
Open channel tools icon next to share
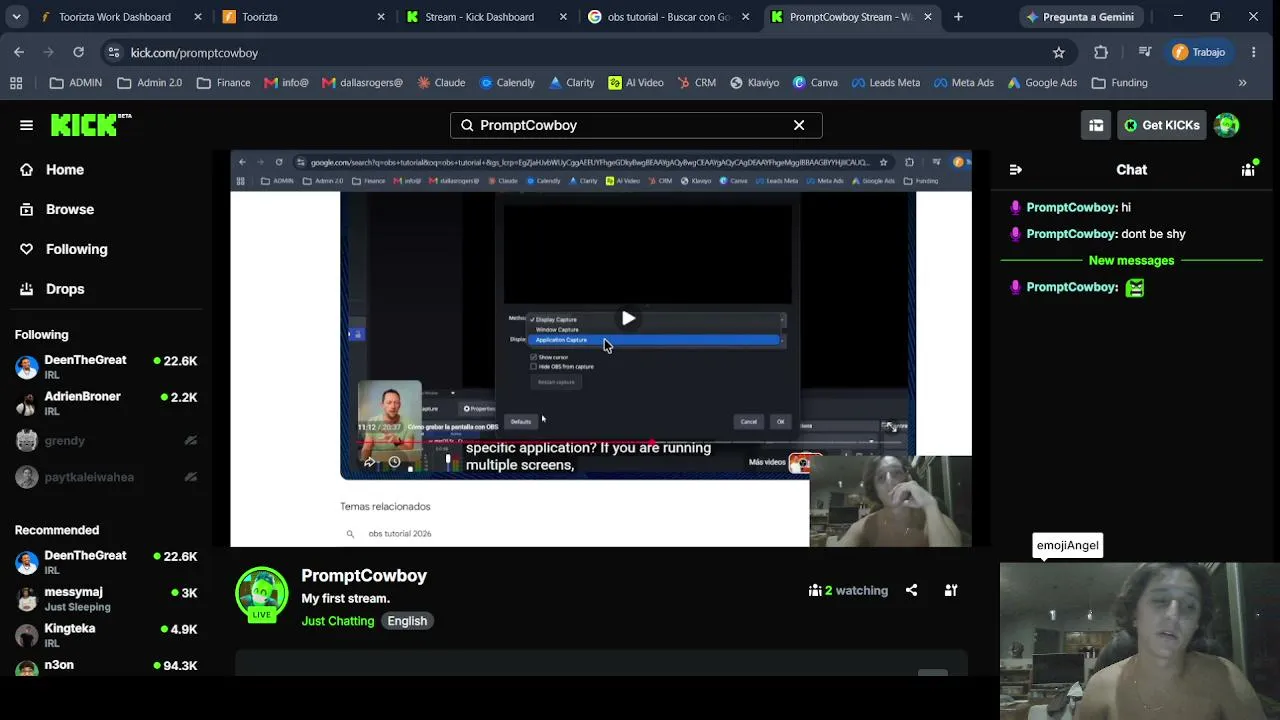(x=951, y=590)
